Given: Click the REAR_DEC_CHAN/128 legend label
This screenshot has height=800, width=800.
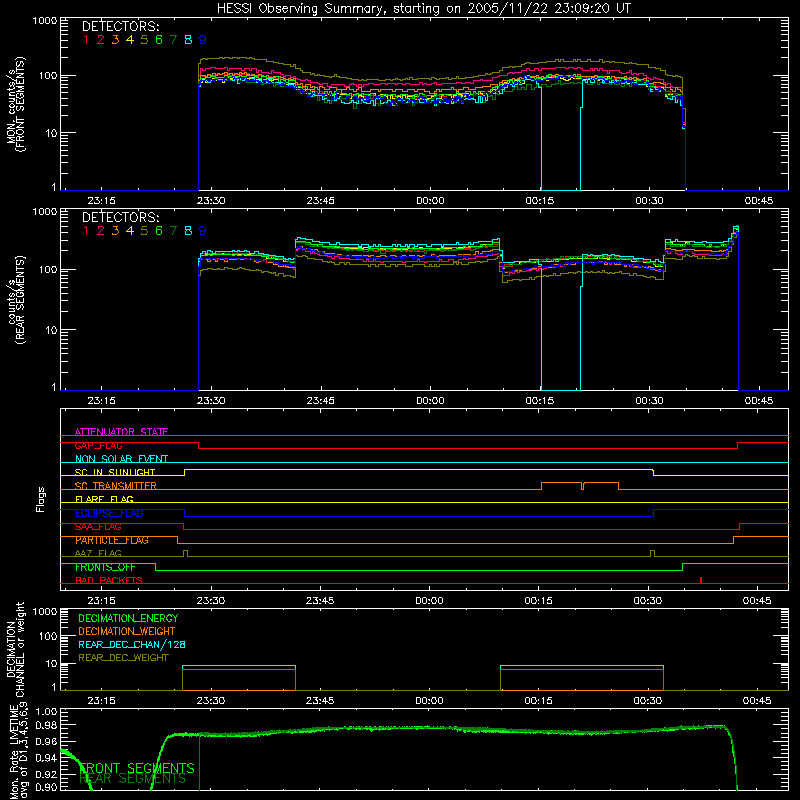Looking at the screenshot, I should click(132, 645).
